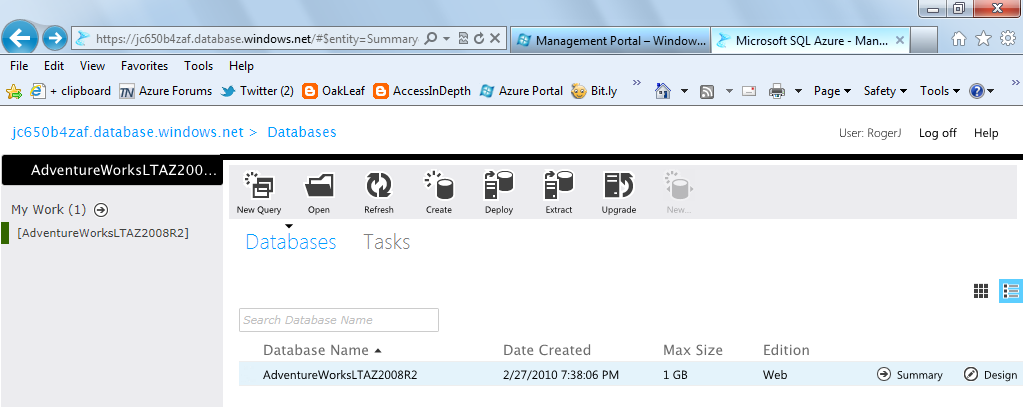
Task: Expand the My Work arrow
Action: (x=100, y=210)
